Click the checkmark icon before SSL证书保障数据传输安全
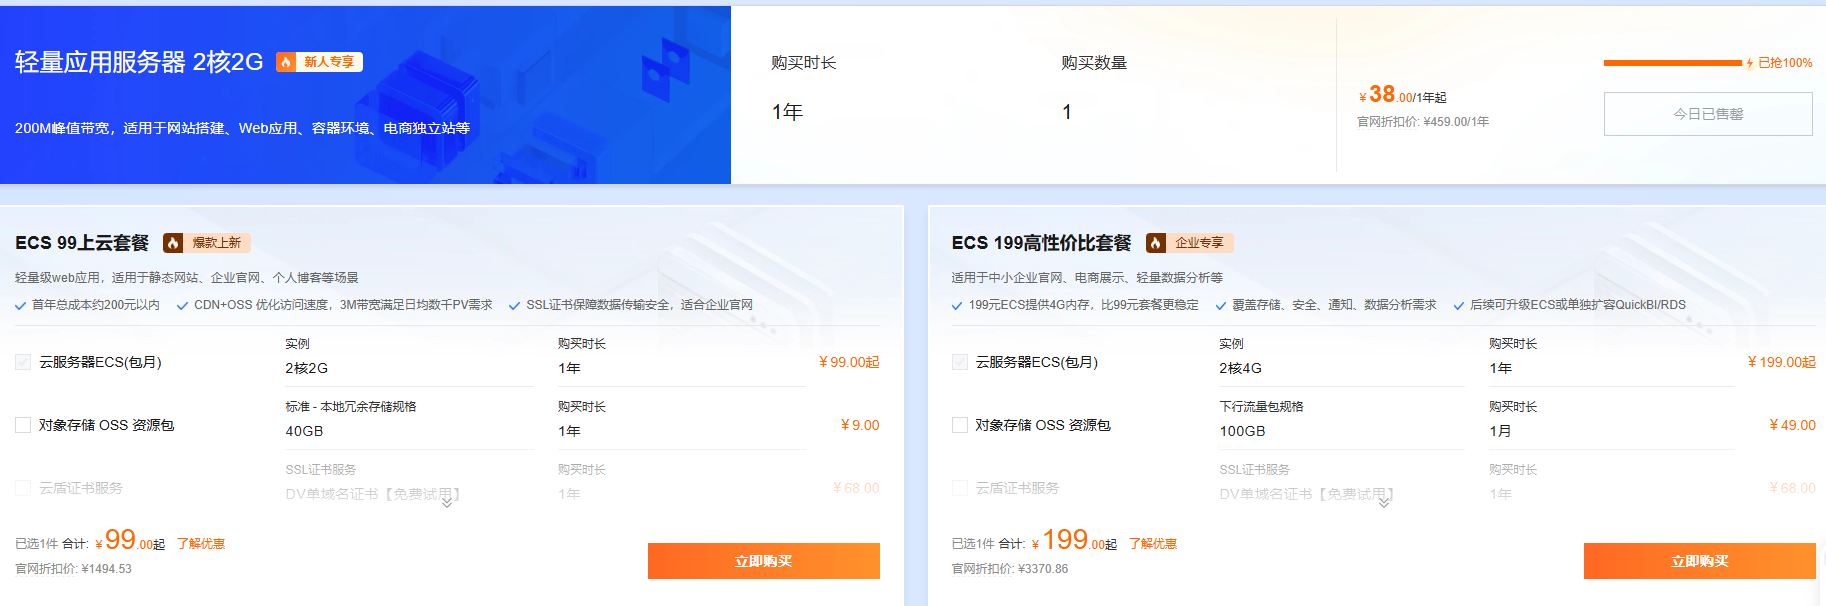The height and width of the screenshot is (606, 1826). (x=514, y=306)
